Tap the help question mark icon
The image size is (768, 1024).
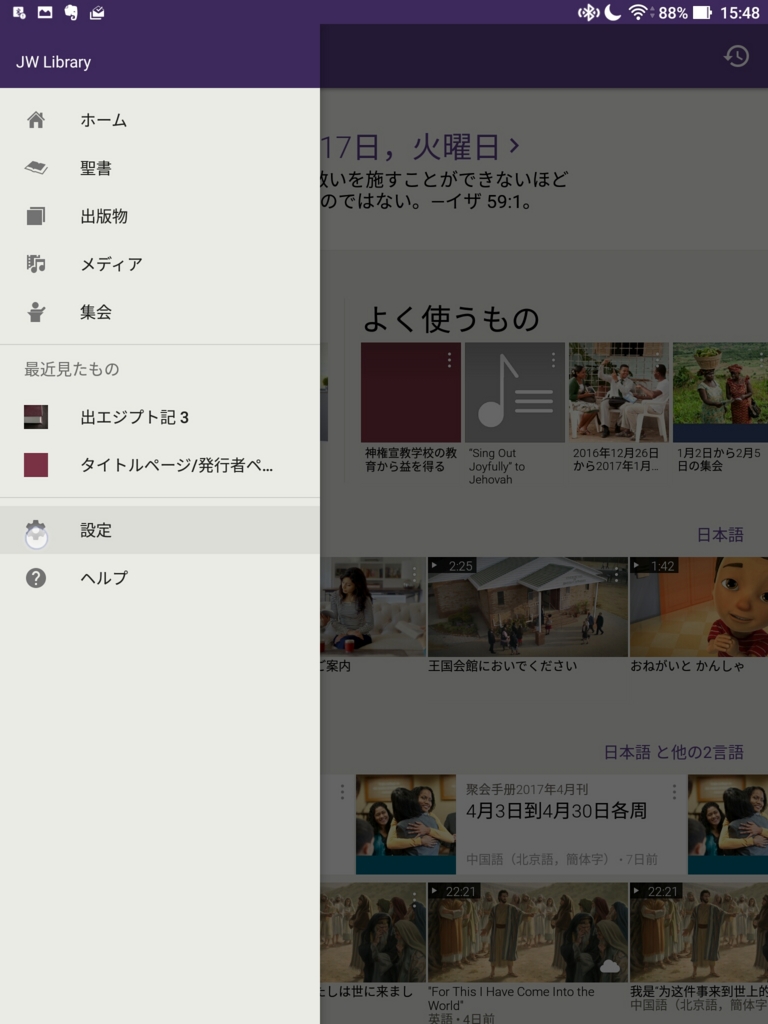[36, 578]
